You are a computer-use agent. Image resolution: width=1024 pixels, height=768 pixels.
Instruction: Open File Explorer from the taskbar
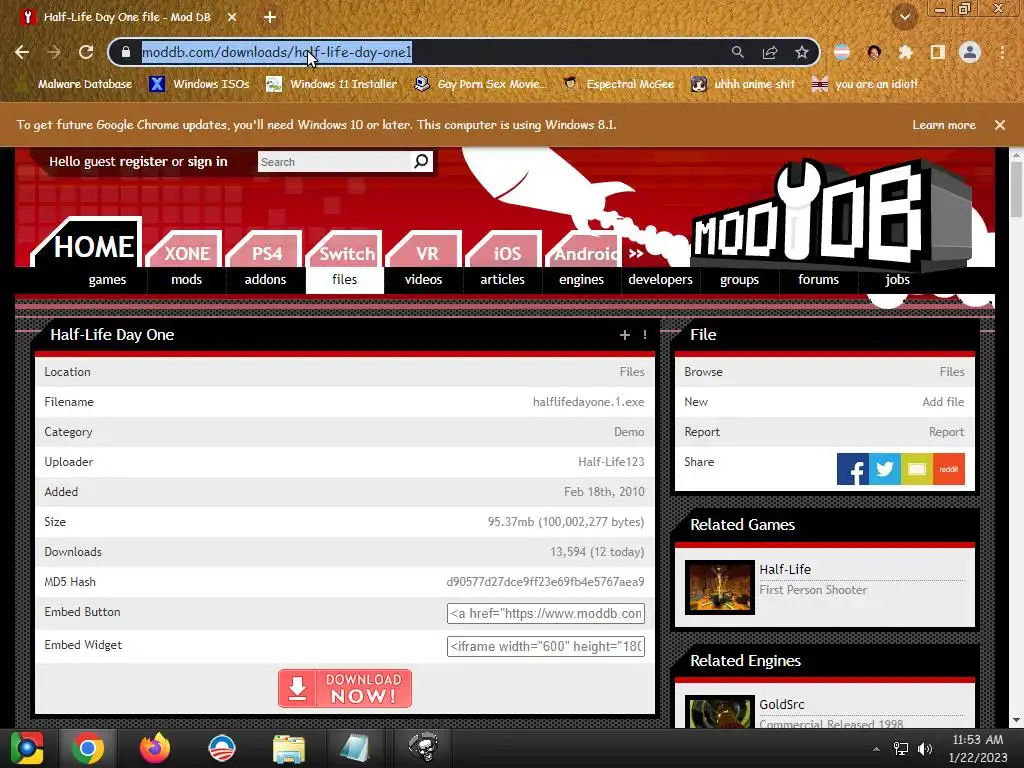tap(288, 748)
